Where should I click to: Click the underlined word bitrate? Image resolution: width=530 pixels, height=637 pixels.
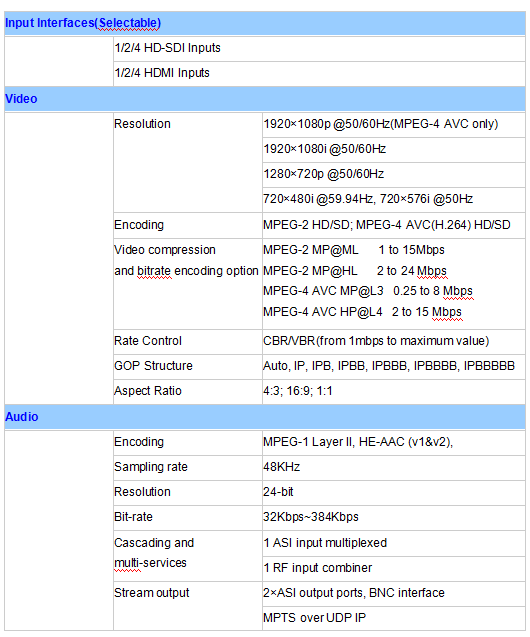coord(154,271)
